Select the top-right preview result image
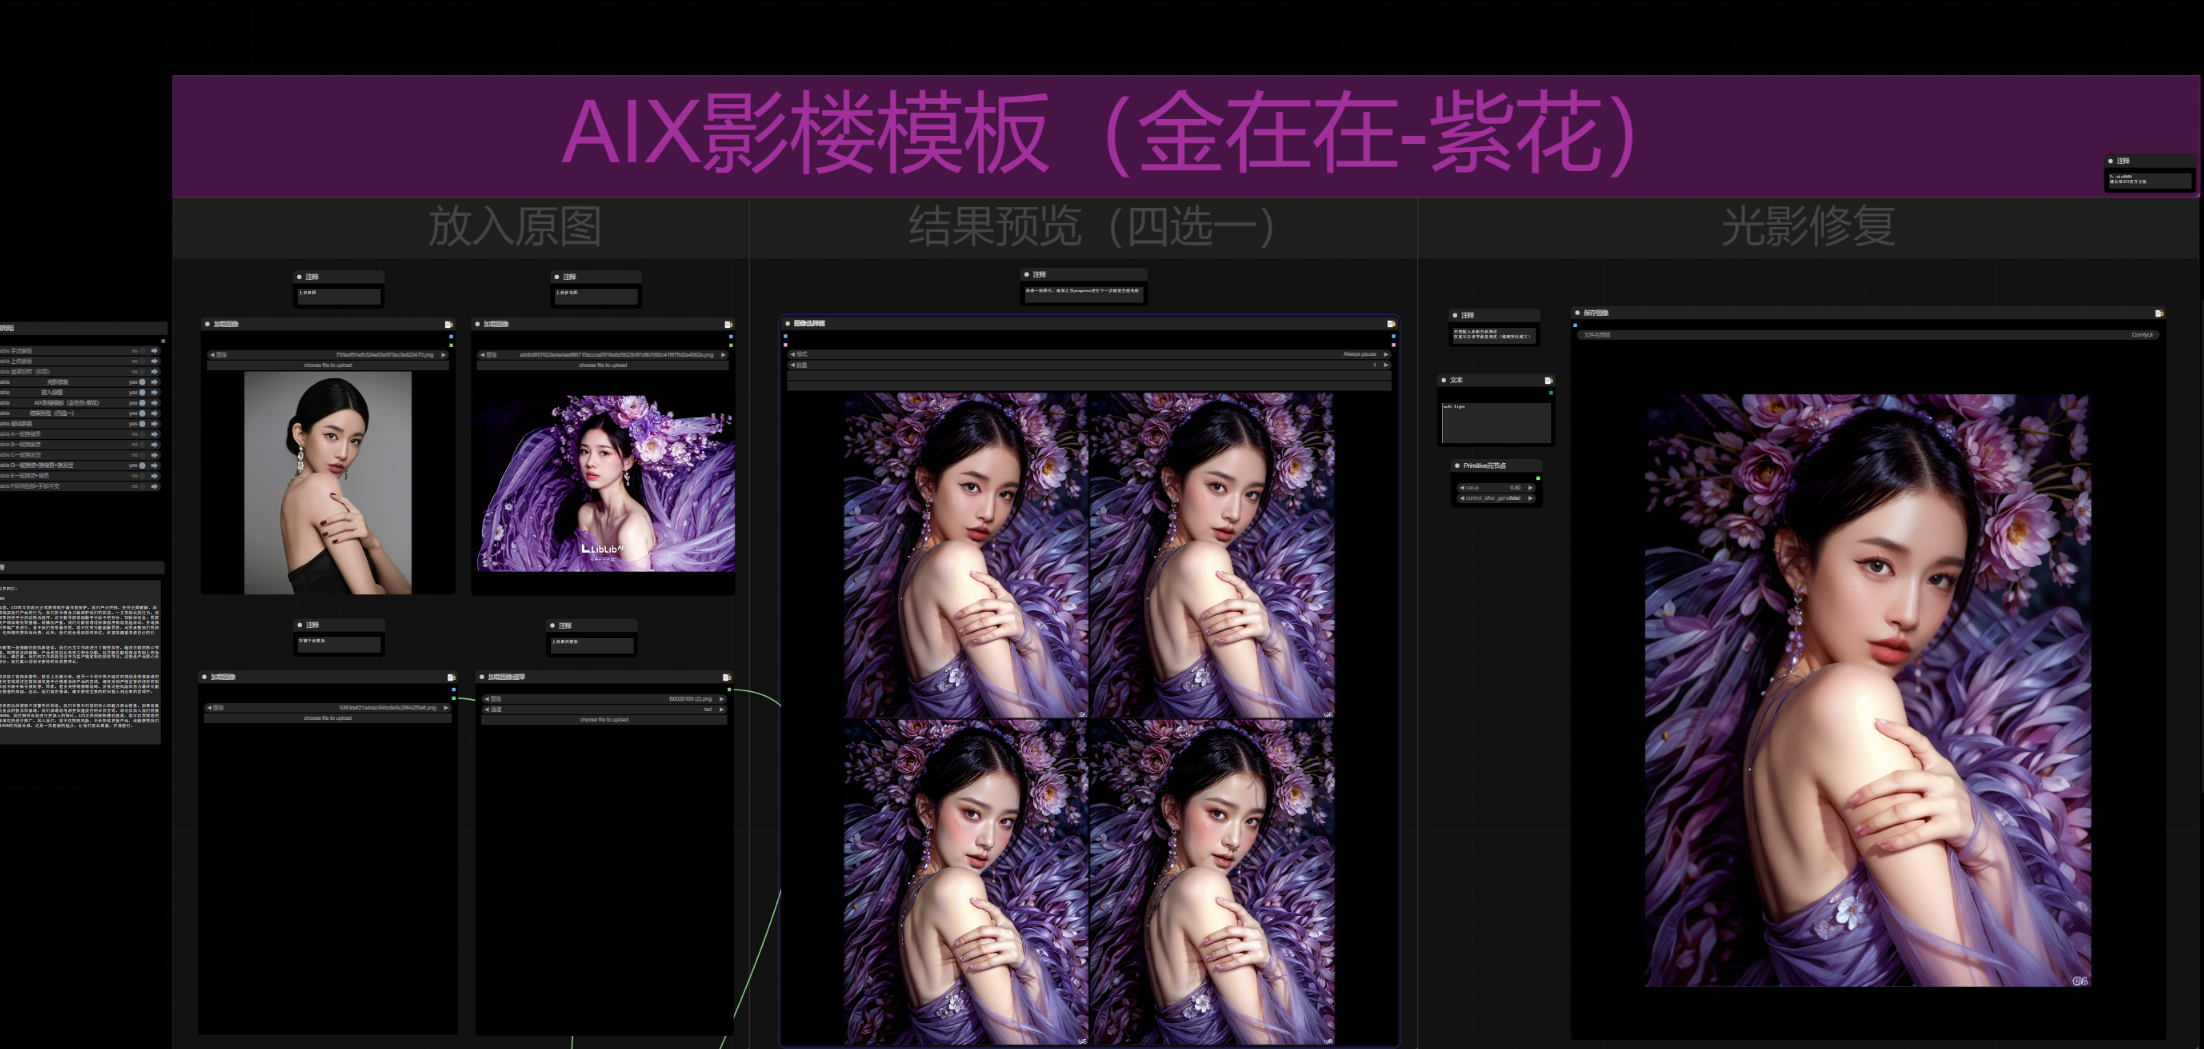 click(1211, 555)
